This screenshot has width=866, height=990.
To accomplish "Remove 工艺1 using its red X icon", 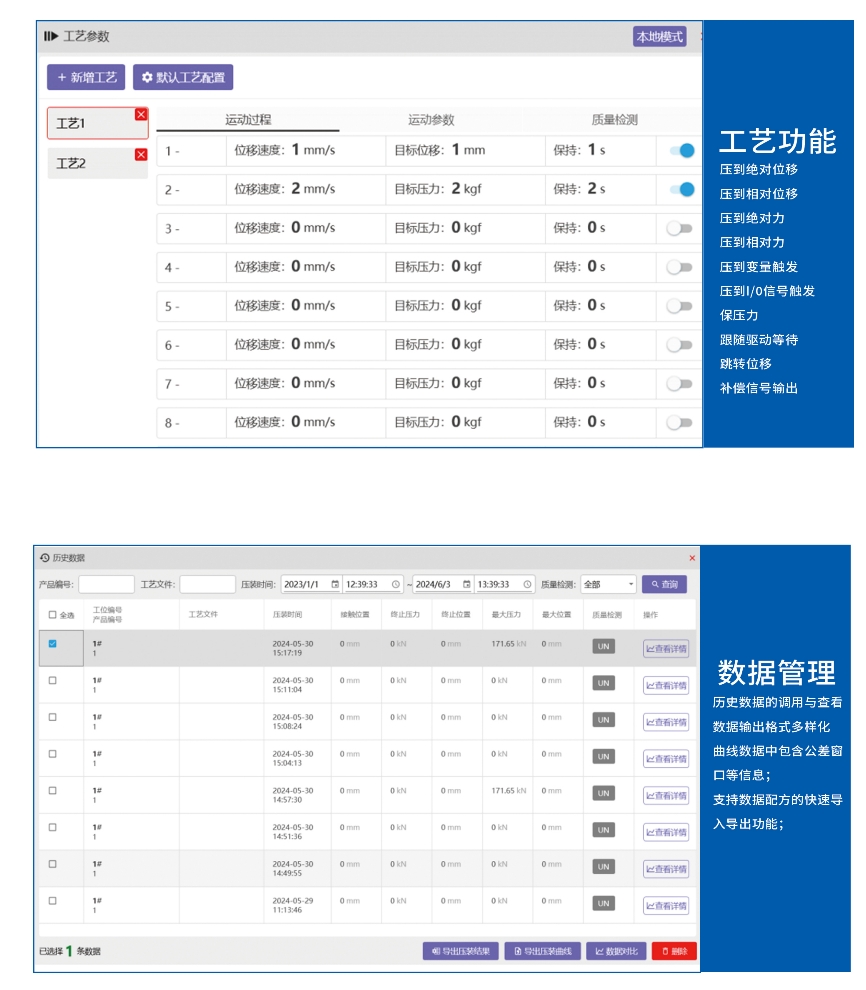I will 141,114.
